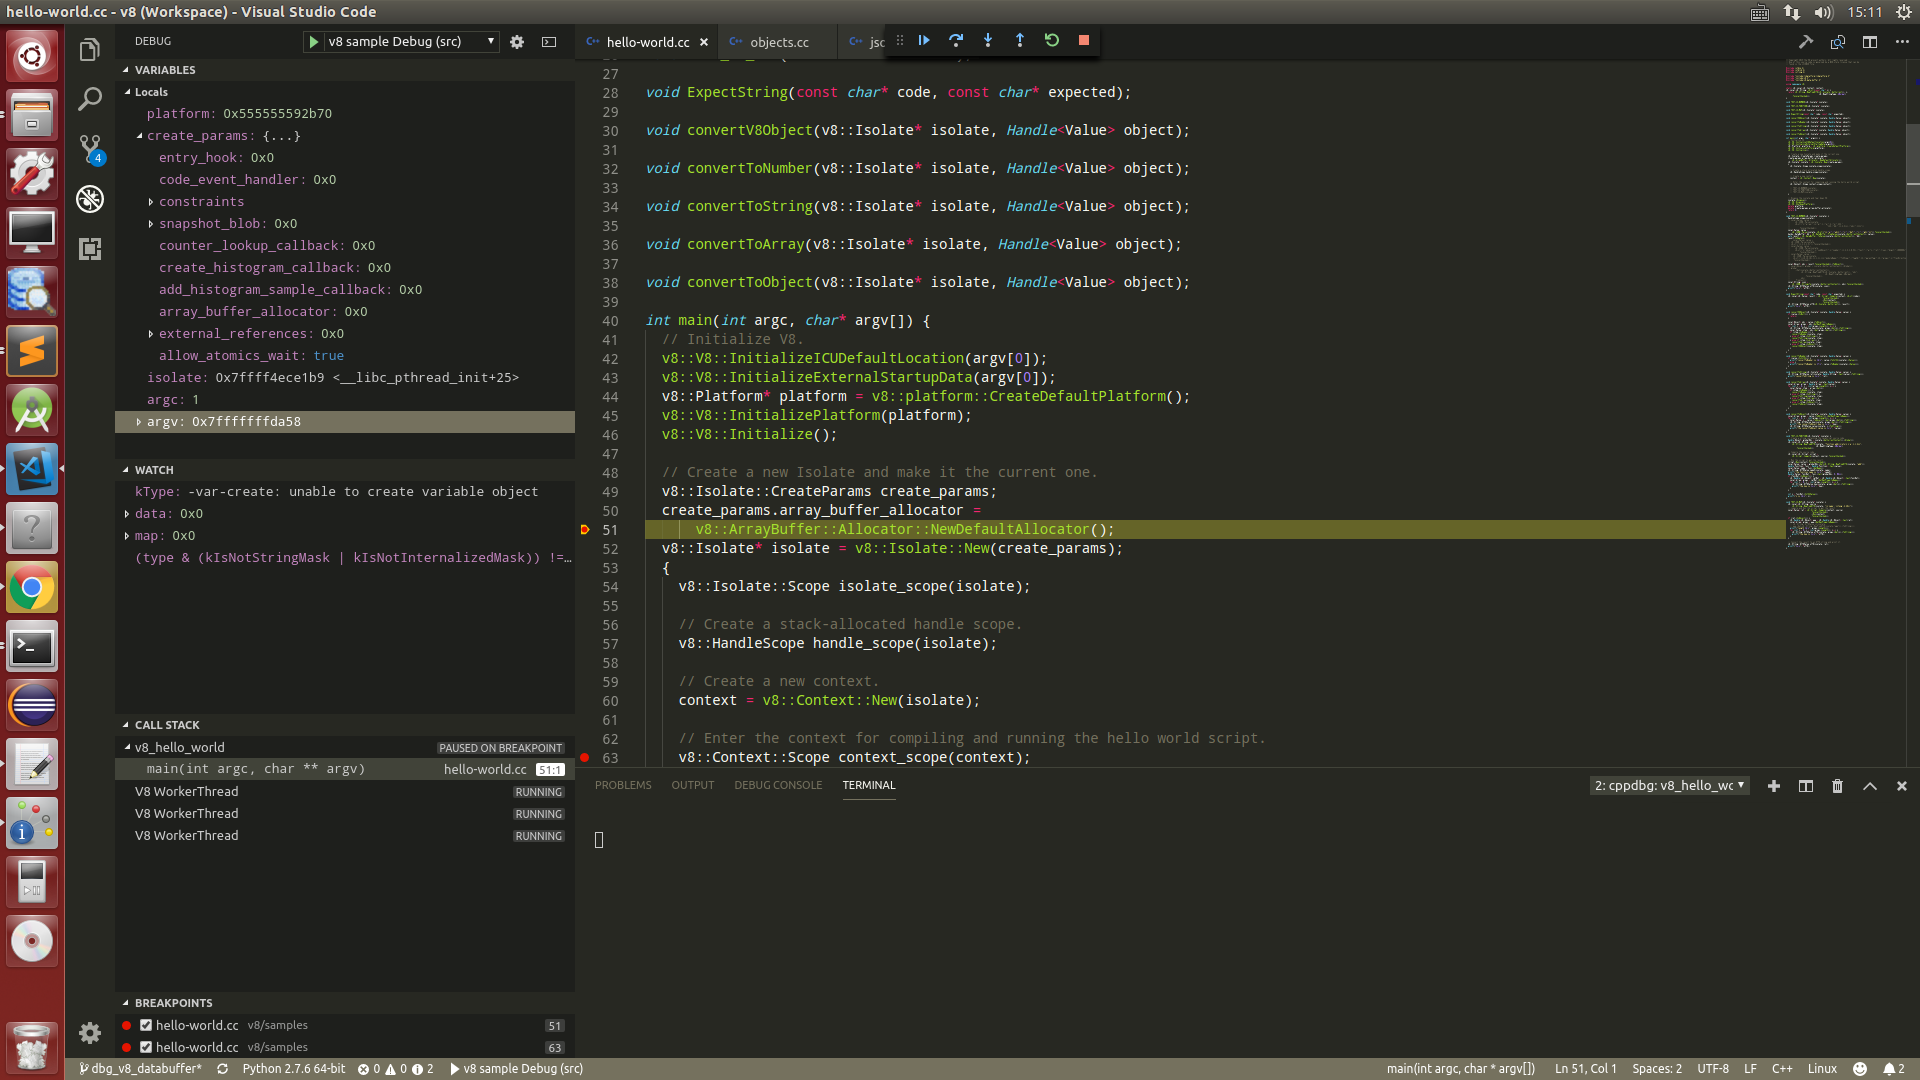Open debug configuration dropdown

pos(412,42)
